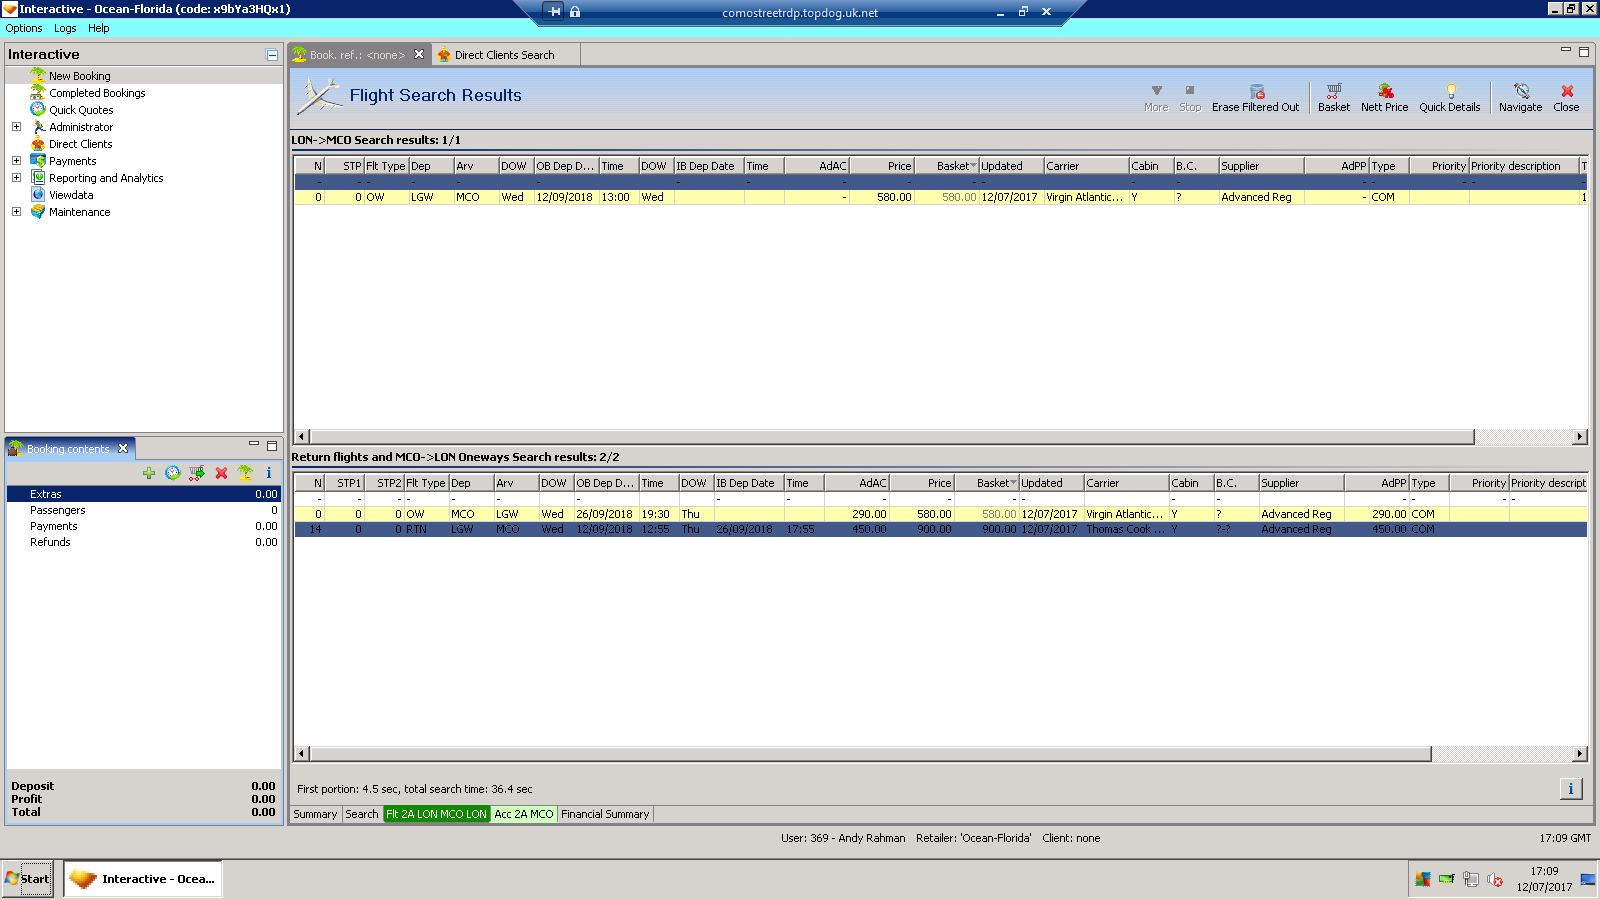Click the greyed-out Stop toolbar button
Screen dimensions: 1600x900
coord(1190,98)
